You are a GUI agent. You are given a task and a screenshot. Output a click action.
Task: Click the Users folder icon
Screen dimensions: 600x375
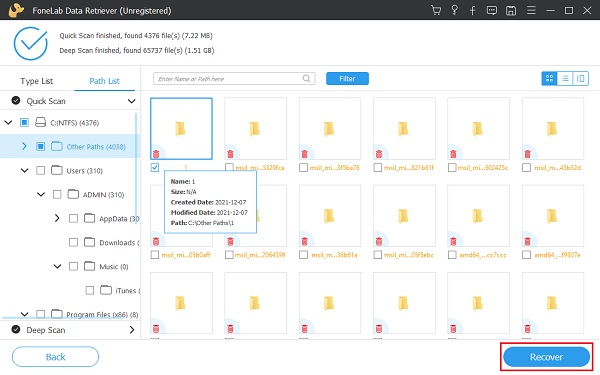[57, 170]
